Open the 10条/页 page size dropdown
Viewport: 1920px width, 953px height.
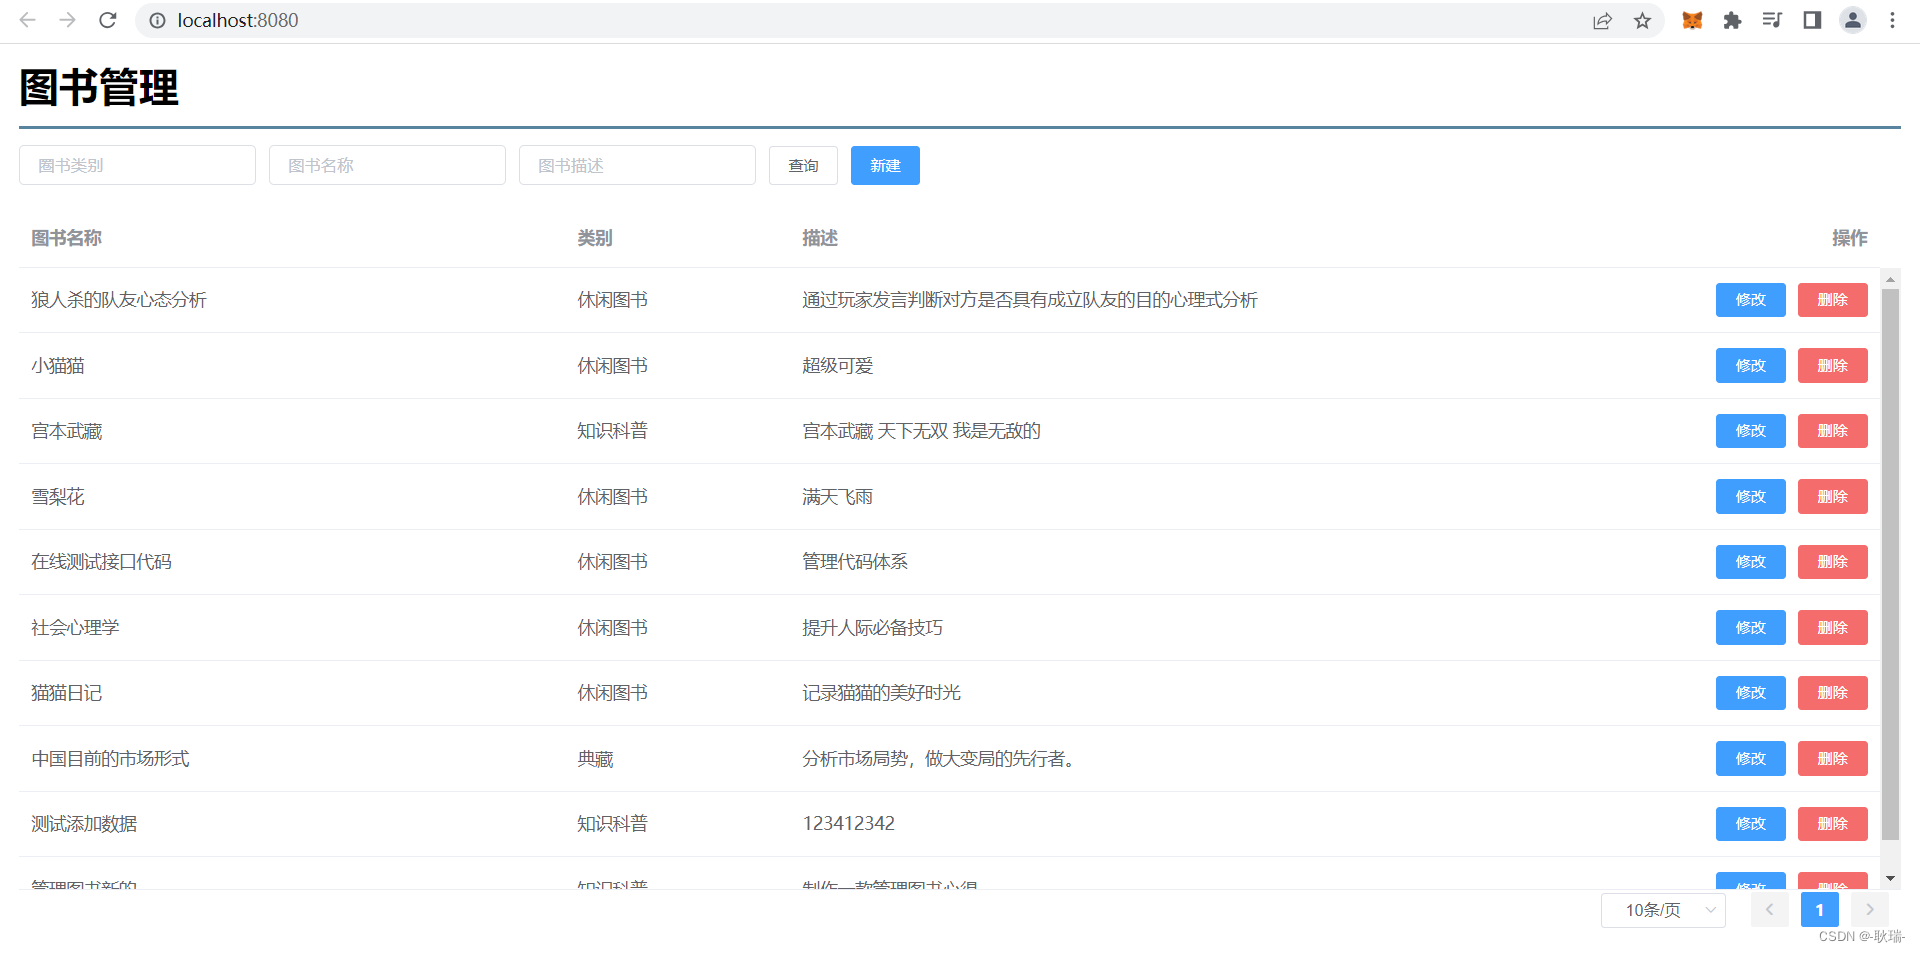click(x=1663, y=910)
